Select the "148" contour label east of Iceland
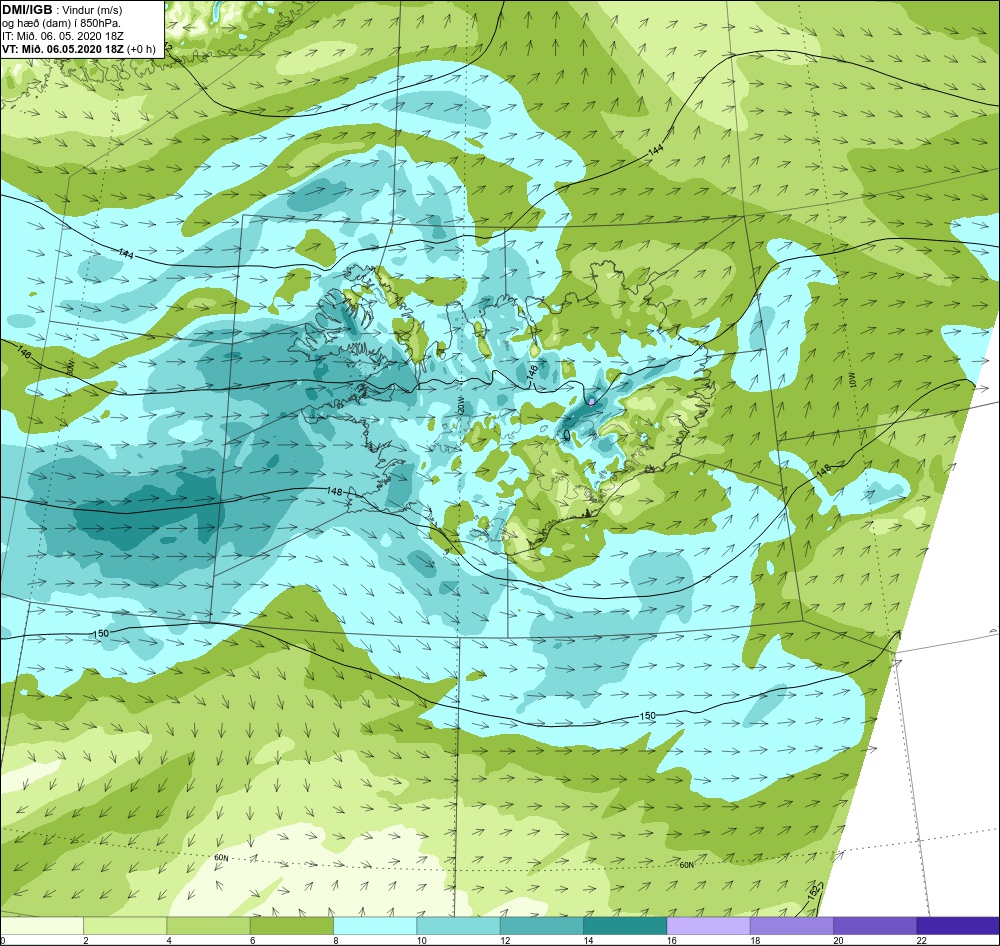The image size is (1000, 946). [x=823, y=471]
